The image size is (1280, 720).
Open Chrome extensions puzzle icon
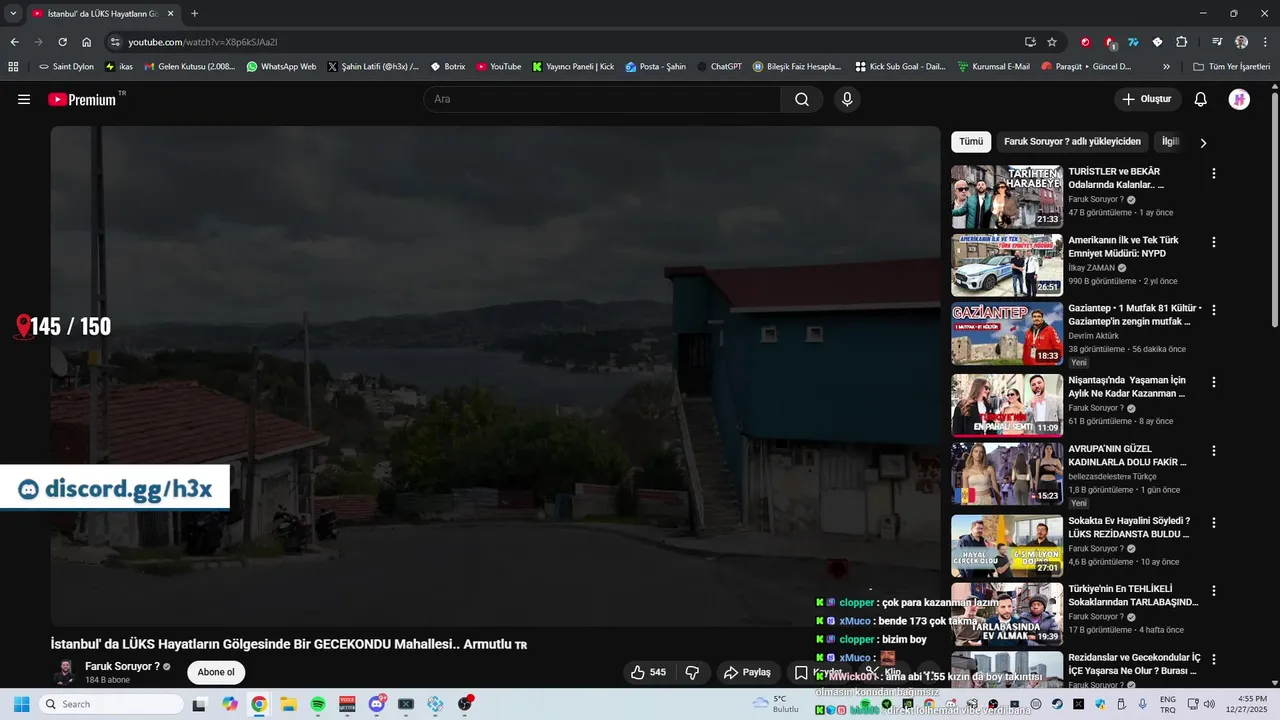[x=1181, y=42]
